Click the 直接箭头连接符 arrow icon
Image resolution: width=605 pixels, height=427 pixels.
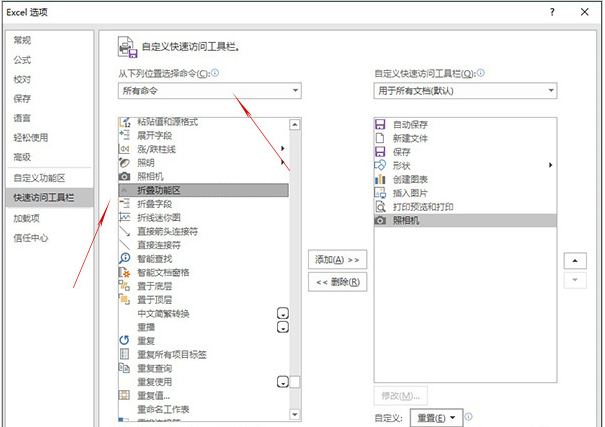[x=124, y=231]
